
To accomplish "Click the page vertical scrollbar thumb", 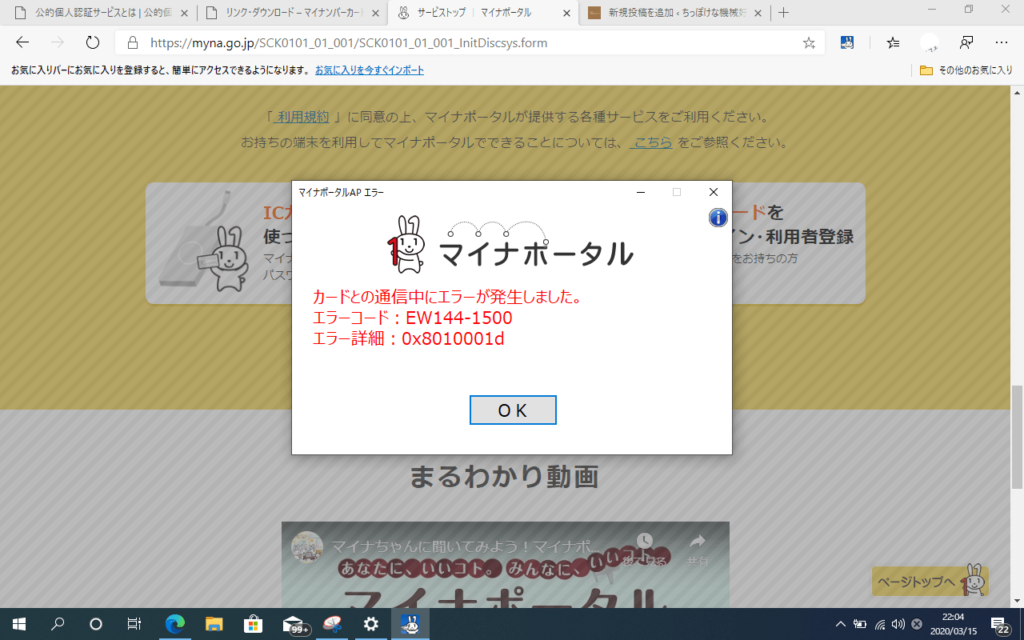I will (x=1017, y=437).
